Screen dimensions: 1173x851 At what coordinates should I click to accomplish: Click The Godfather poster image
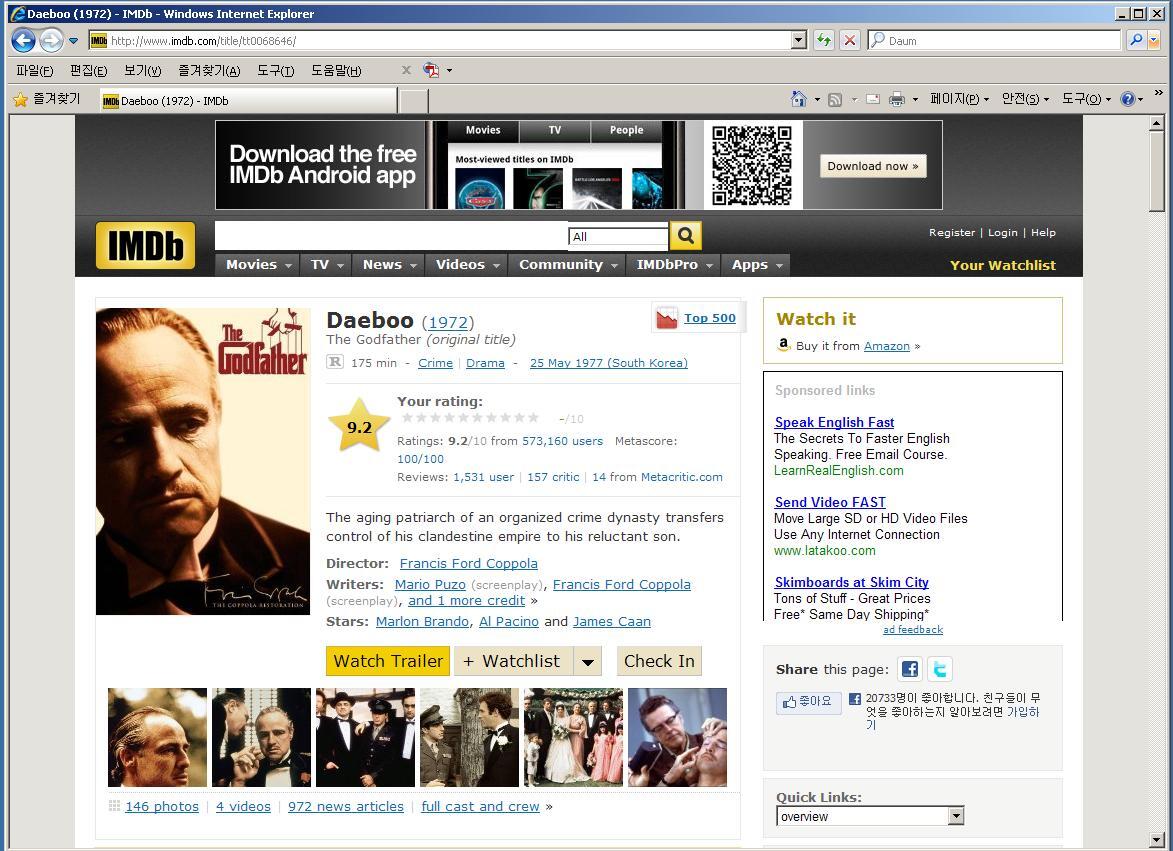[203, 461]
